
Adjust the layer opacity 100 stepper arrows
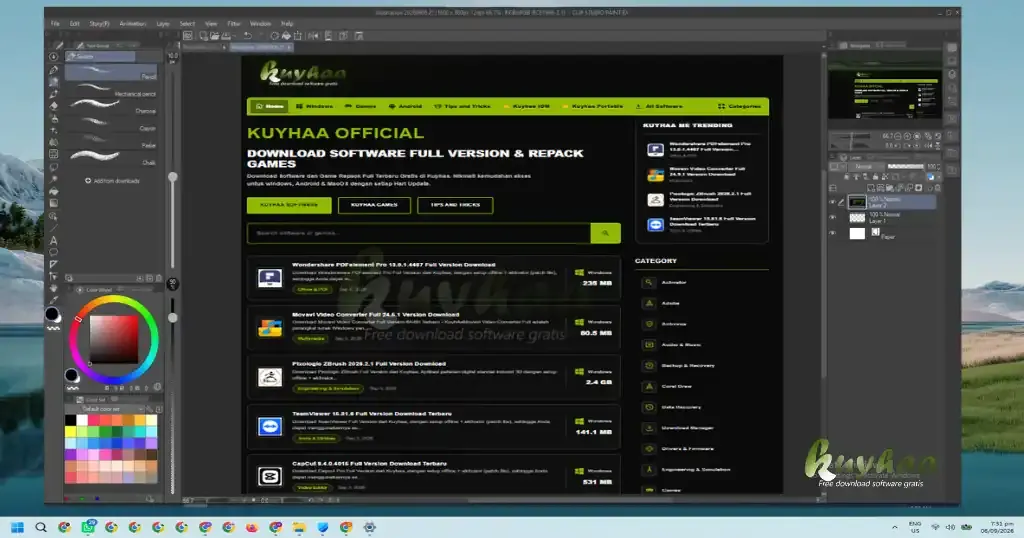click(938, 166)
